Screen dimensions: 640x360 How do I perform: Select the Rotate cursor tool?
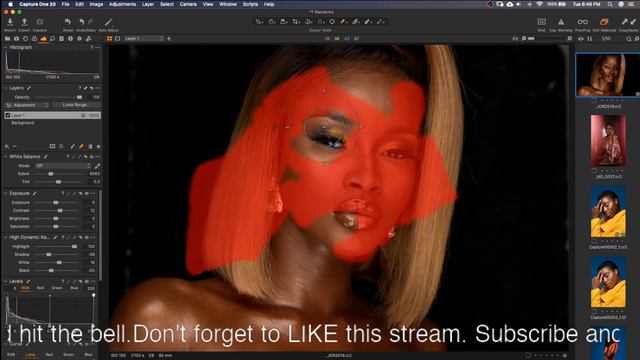[308, 22]
